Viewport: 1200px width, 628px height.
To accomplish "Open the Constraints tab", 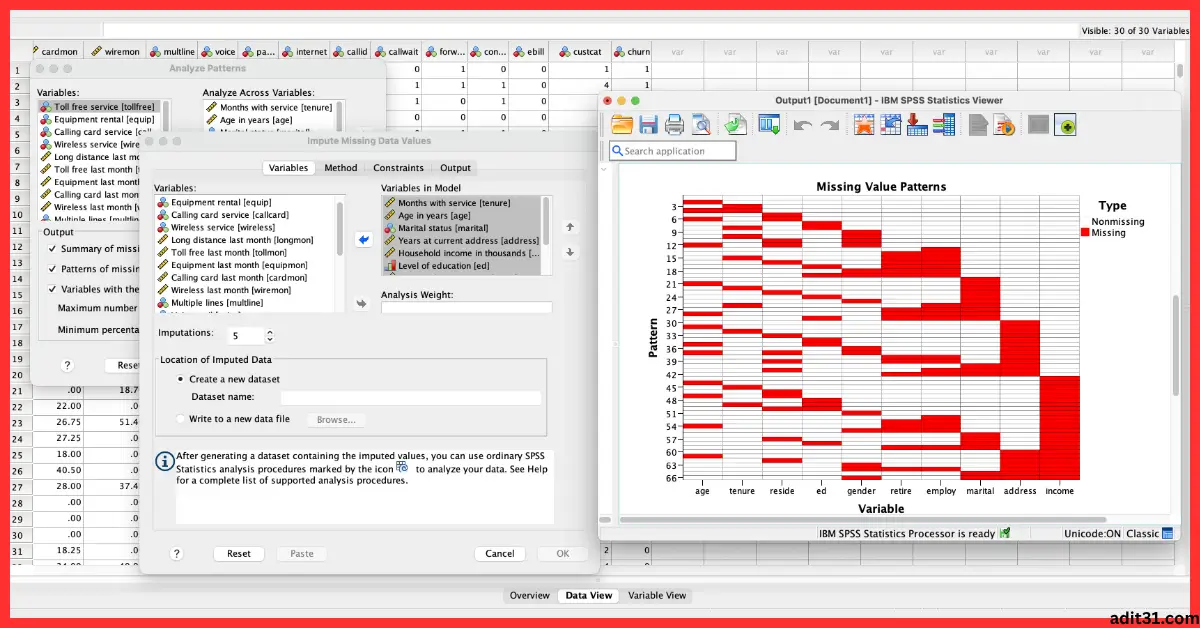I will [398, 168].
